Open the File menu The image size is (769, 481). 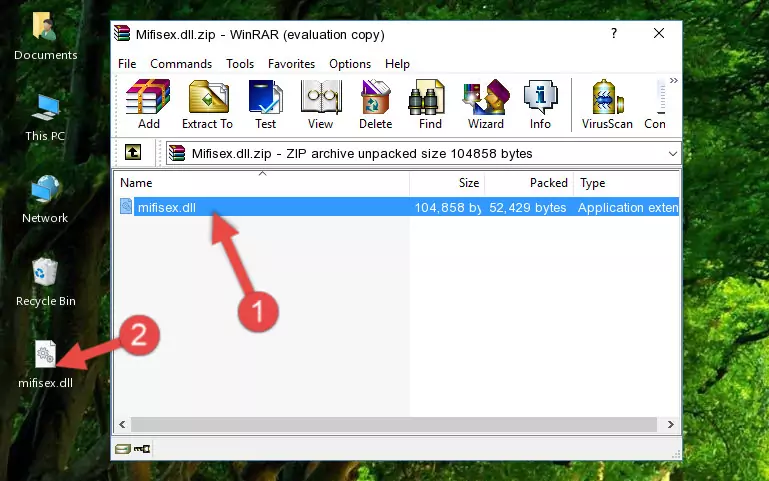pyautogui.click(x=127, y=64)
